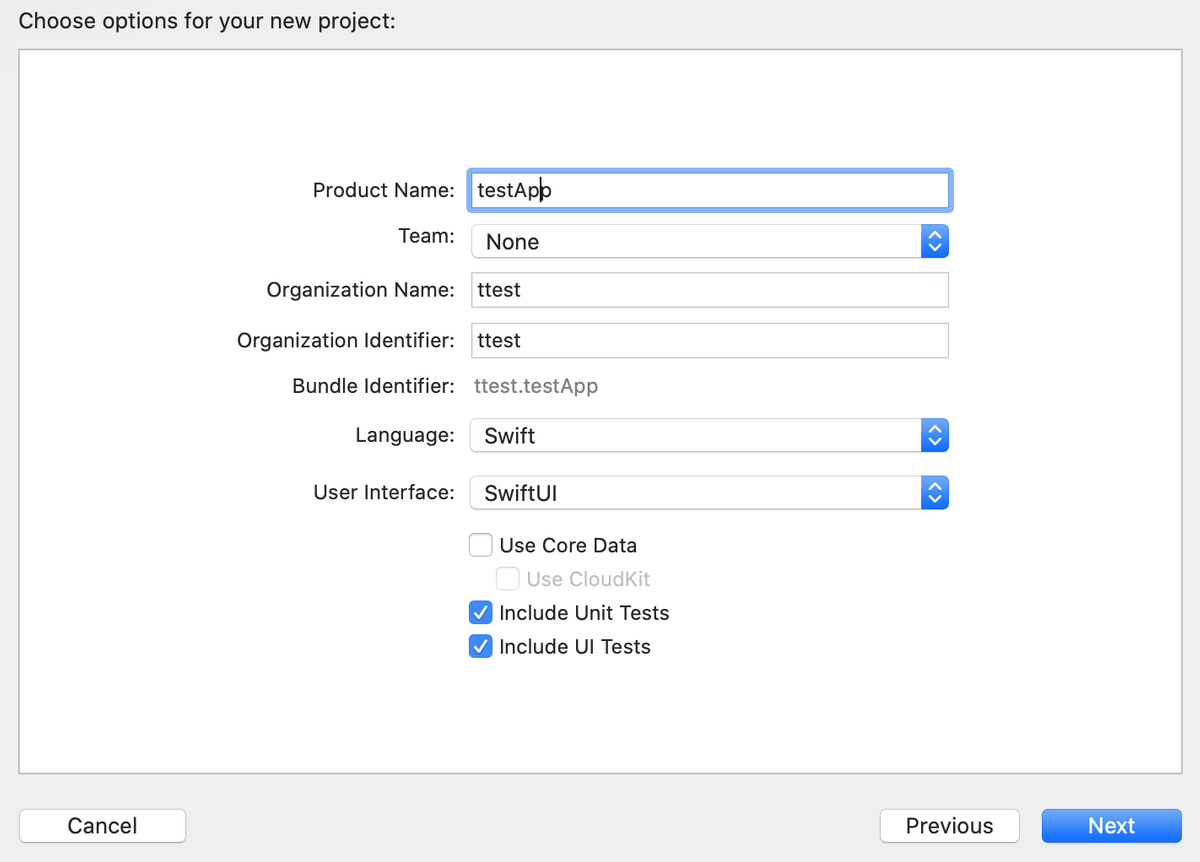Proceed by clicking Next

click(1111, 826)
